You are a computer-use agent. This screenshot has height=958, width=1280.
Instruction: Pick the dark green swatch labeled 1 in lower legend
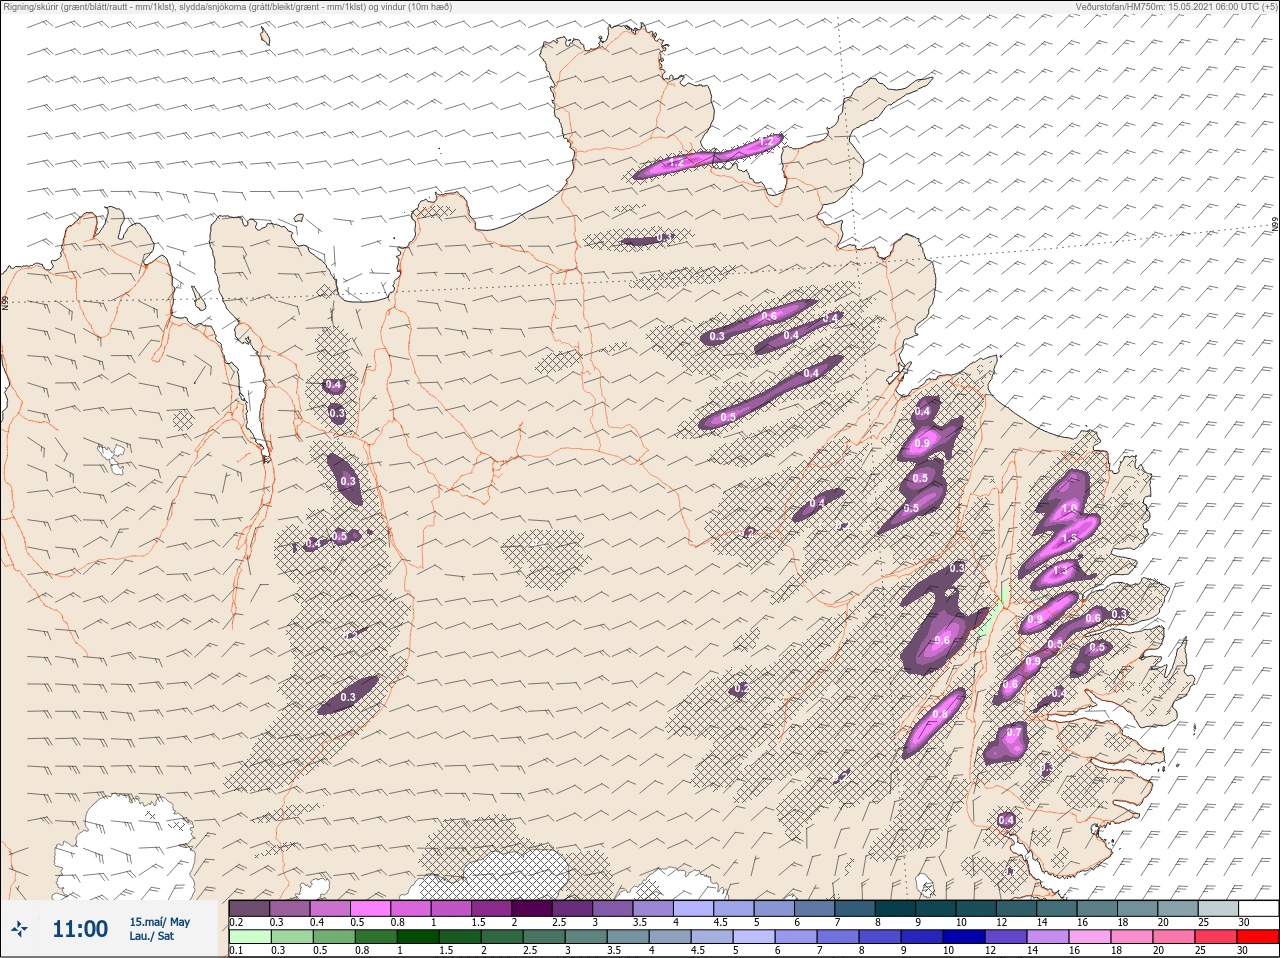pos(416,937)
